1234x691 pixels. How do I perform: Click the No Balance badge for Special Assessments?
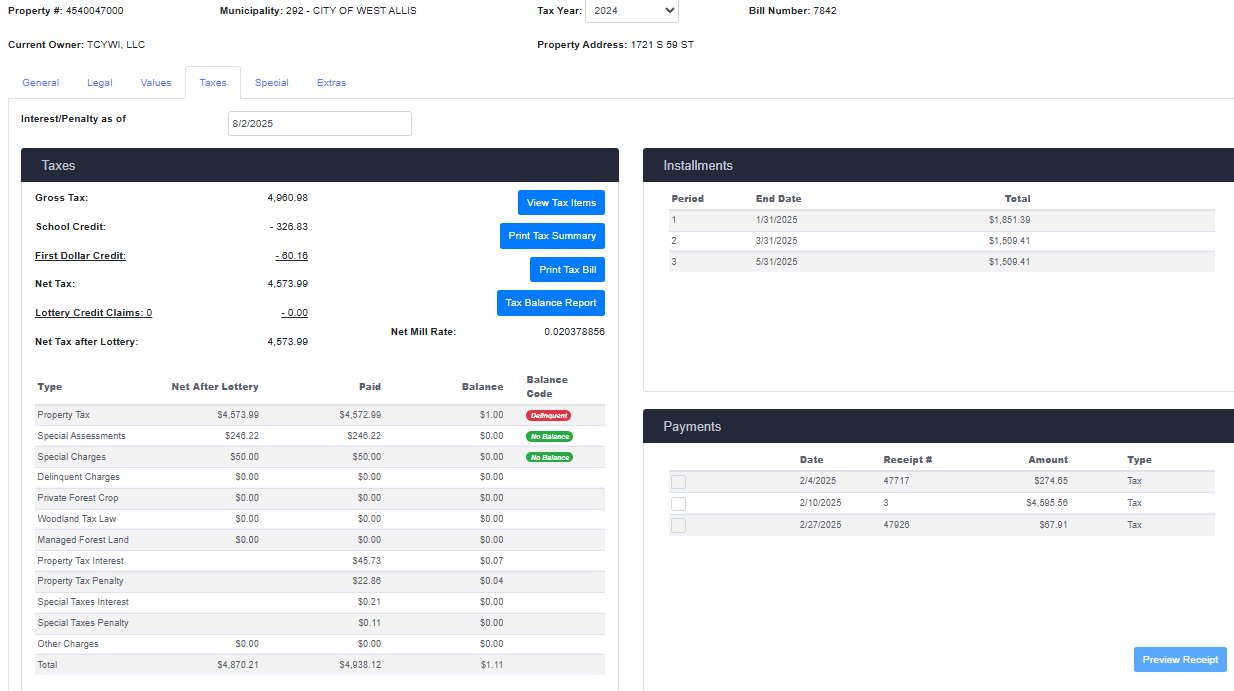tap(549, 437)
